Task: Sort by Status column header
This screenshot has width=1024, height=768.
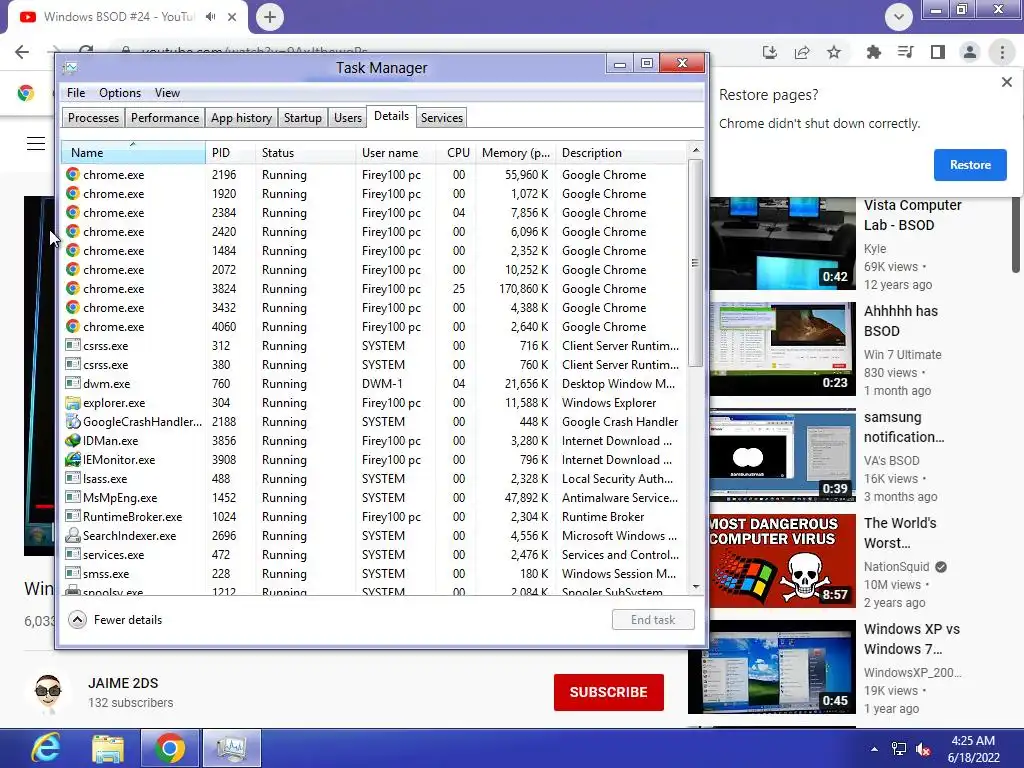Action: 305,153
